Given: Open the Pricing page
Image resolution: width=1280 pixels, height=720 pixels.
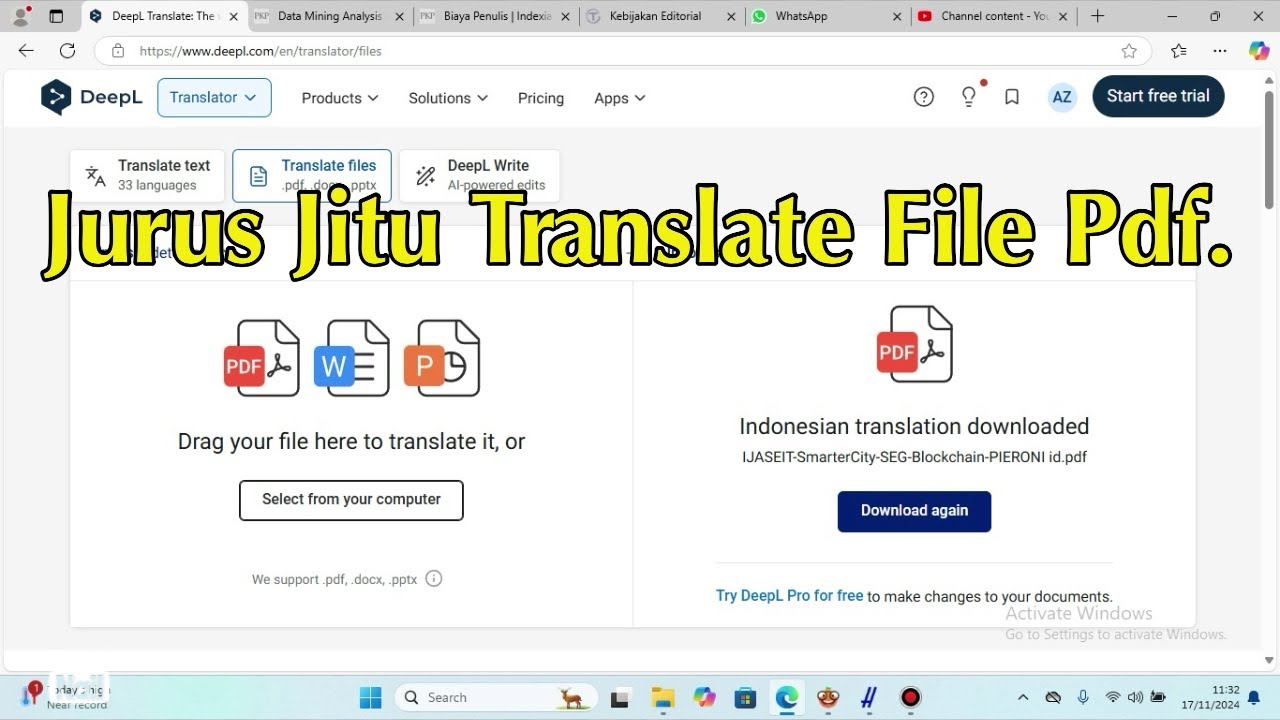Looking at the screenshot, I should pyautogui.click(x=541, y=98).
